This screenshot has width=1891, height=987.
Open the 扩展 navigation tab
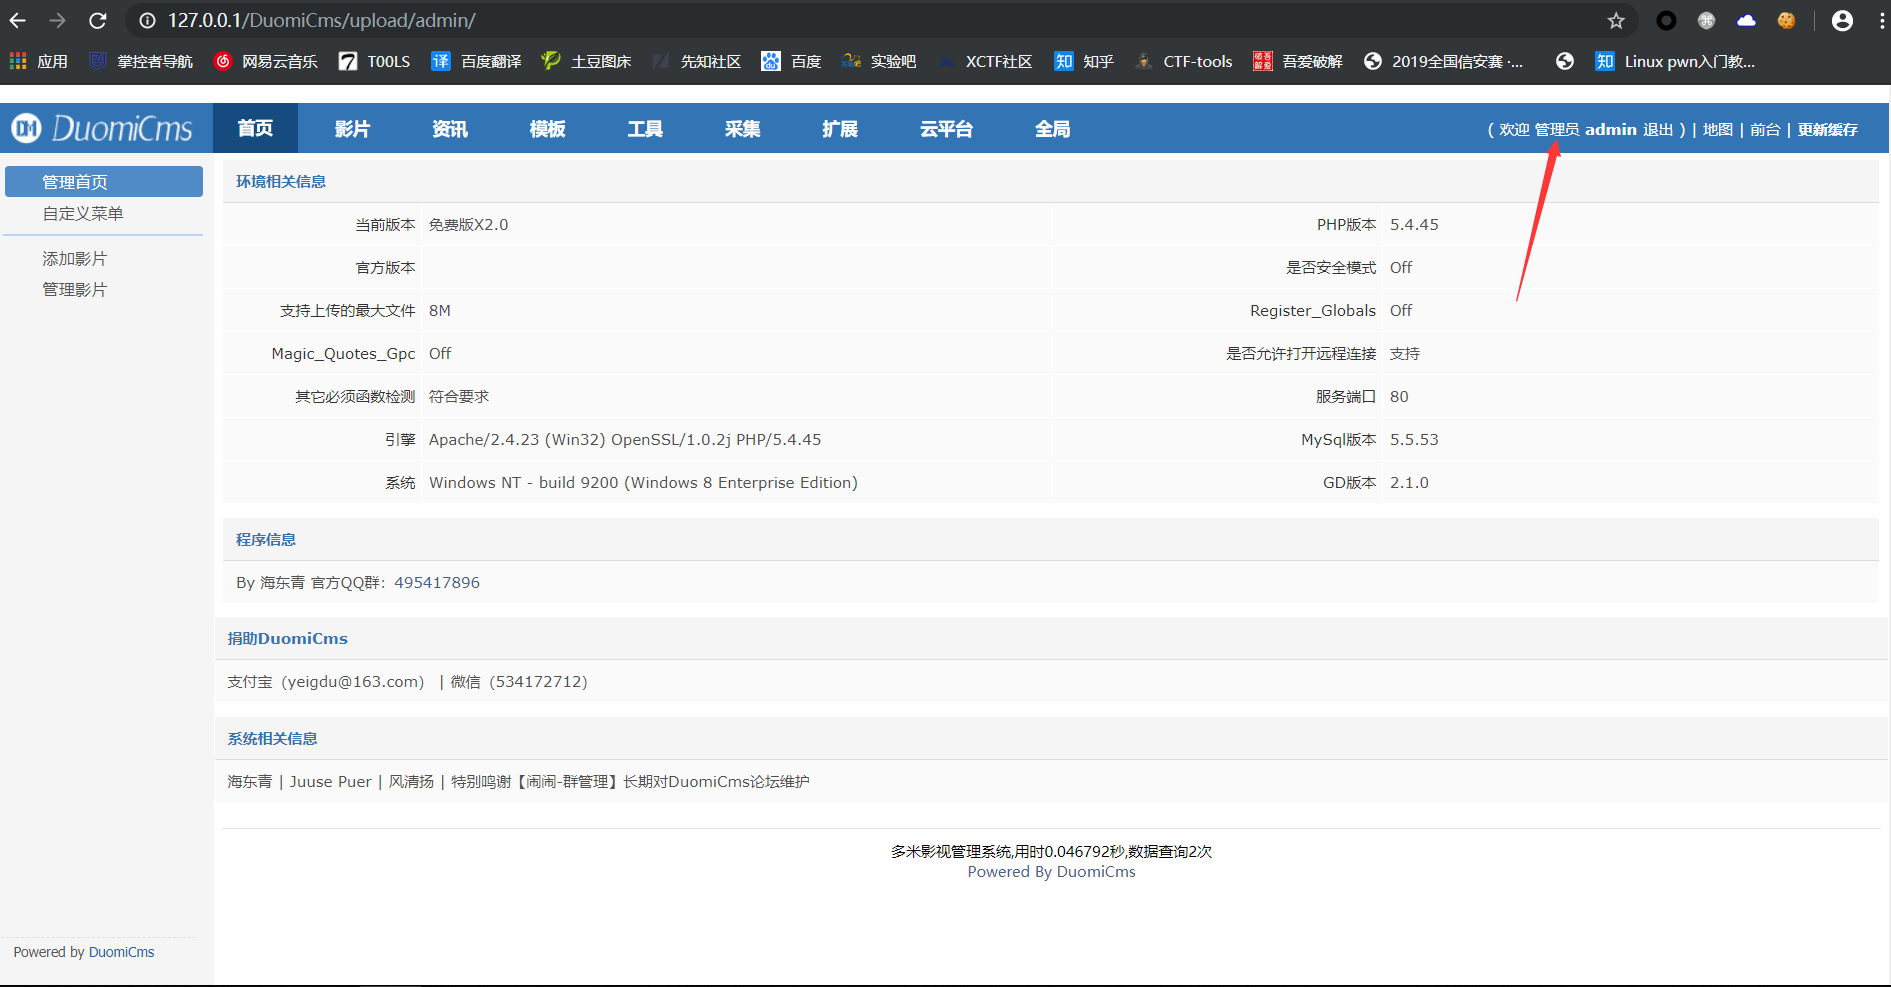tap(840, 128)
